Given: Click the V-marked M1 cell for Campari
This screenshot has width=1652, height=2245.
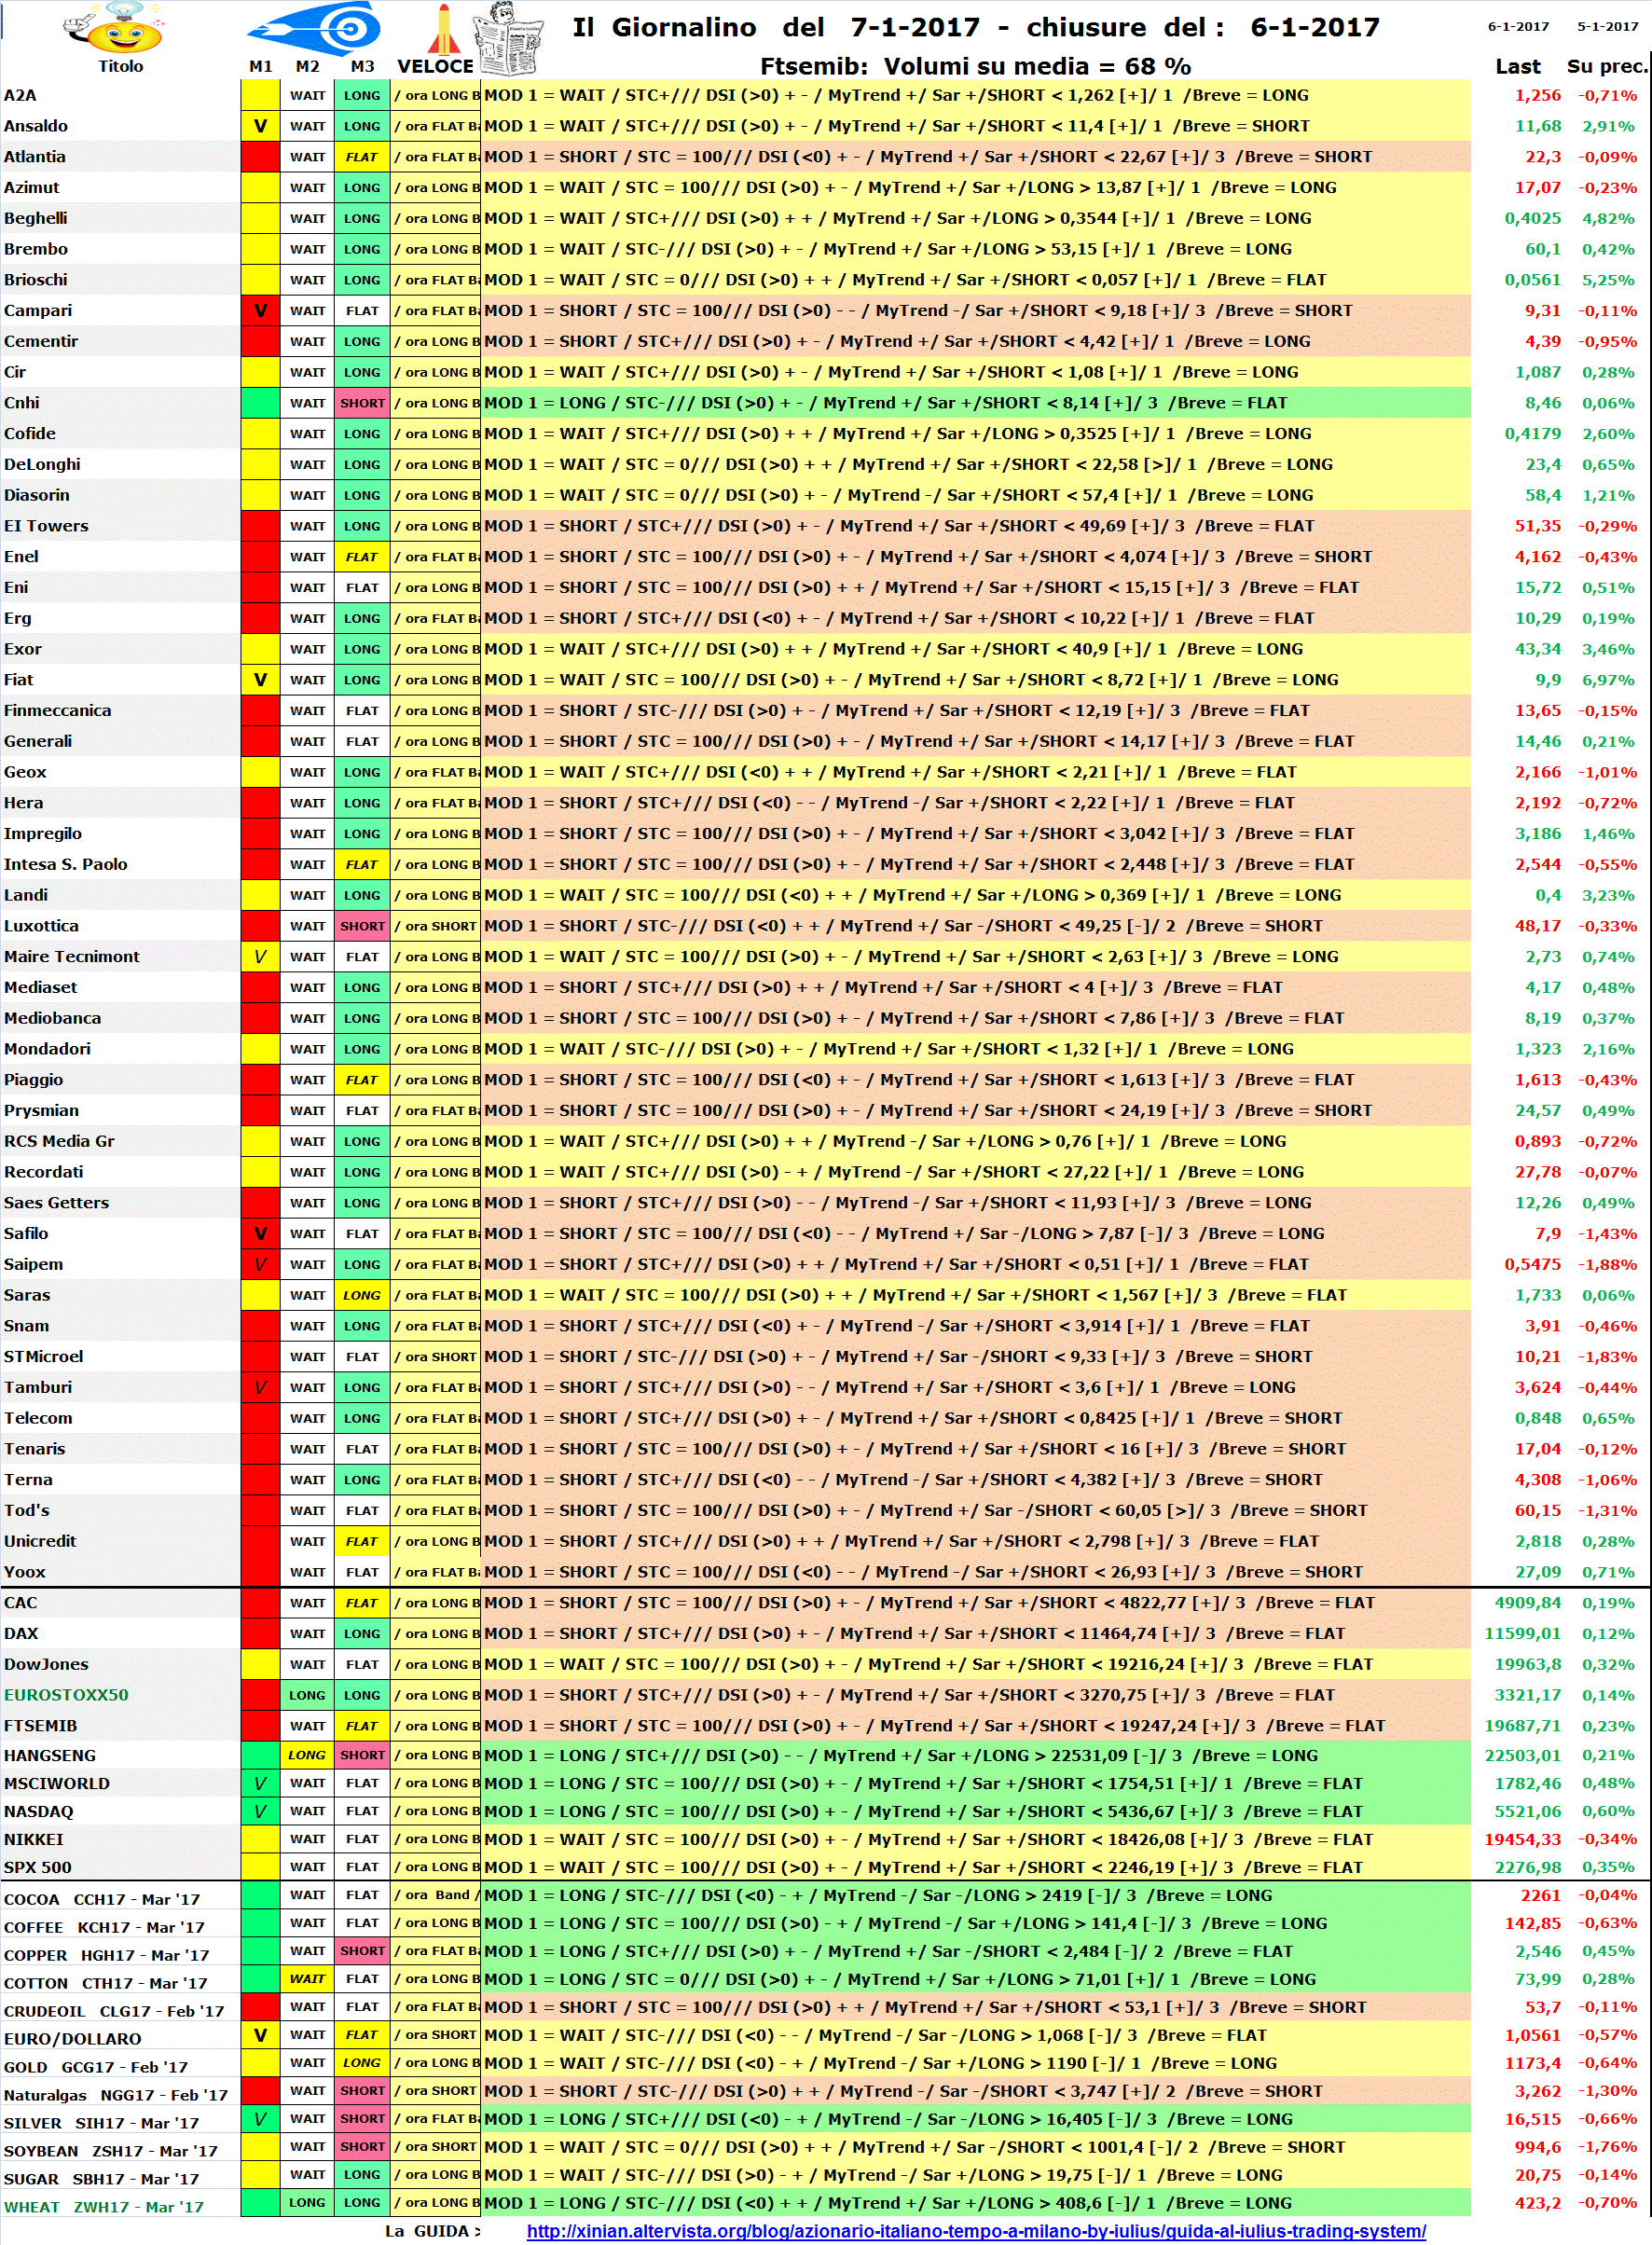Looking at the screenshot, I should tap(260, 310).
